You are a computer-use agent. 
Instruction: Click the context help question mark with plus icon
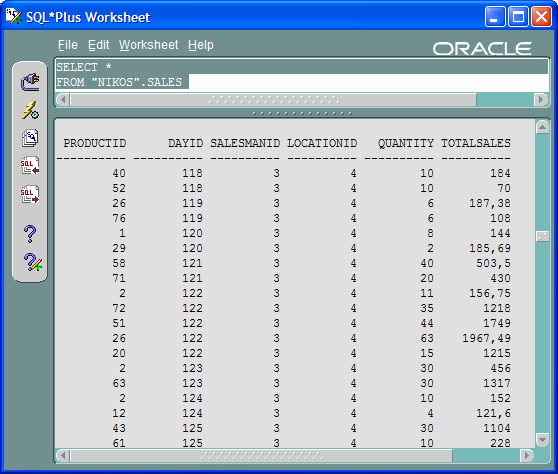pos(32,263)
